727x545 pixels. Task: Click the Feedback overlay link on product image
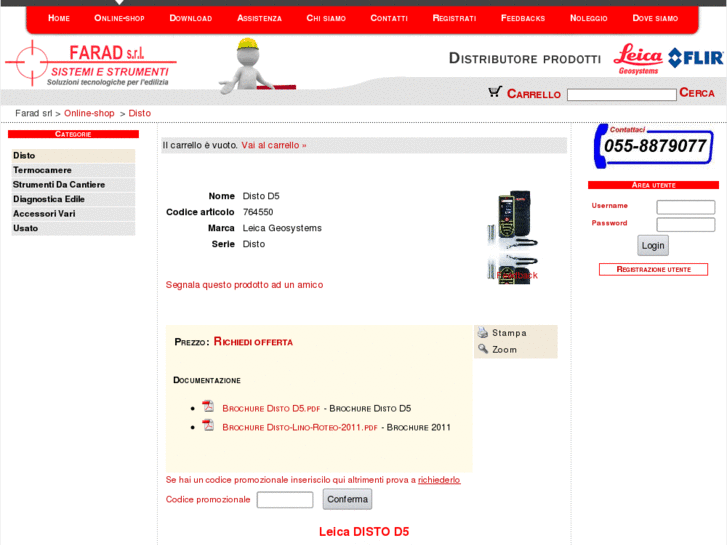(x=517, y=276)
